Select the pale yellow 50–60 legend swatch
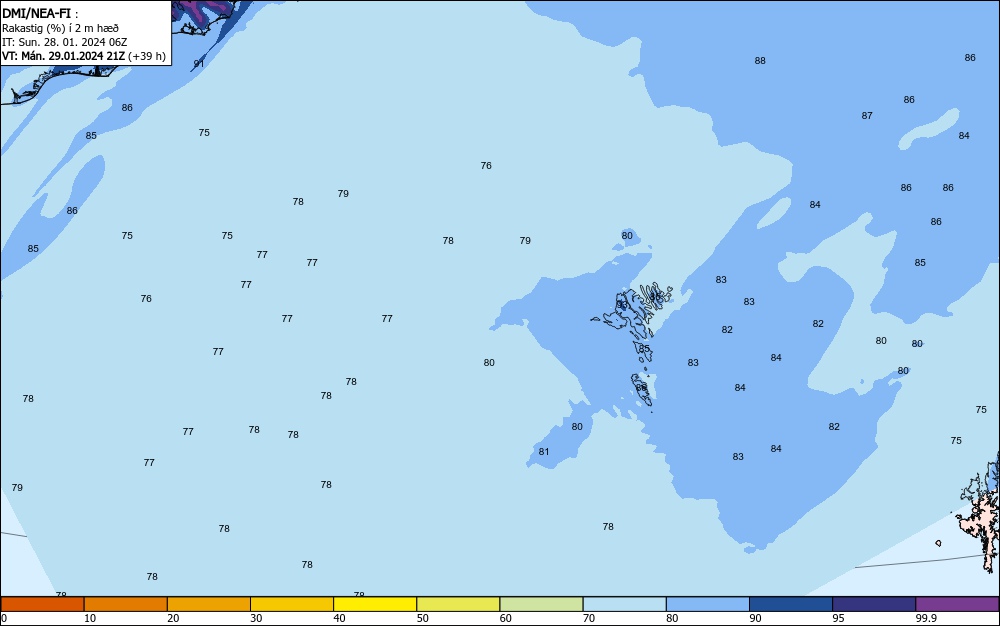The image size is (1000, 626). pos(458,604)
